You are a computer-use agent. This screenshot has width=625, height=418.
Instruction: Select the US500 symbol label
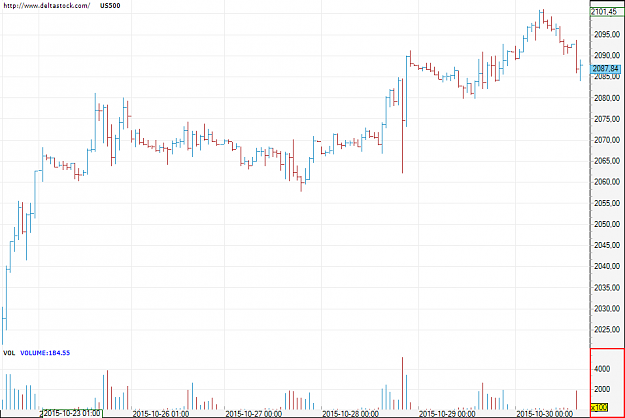pos(110,6)
